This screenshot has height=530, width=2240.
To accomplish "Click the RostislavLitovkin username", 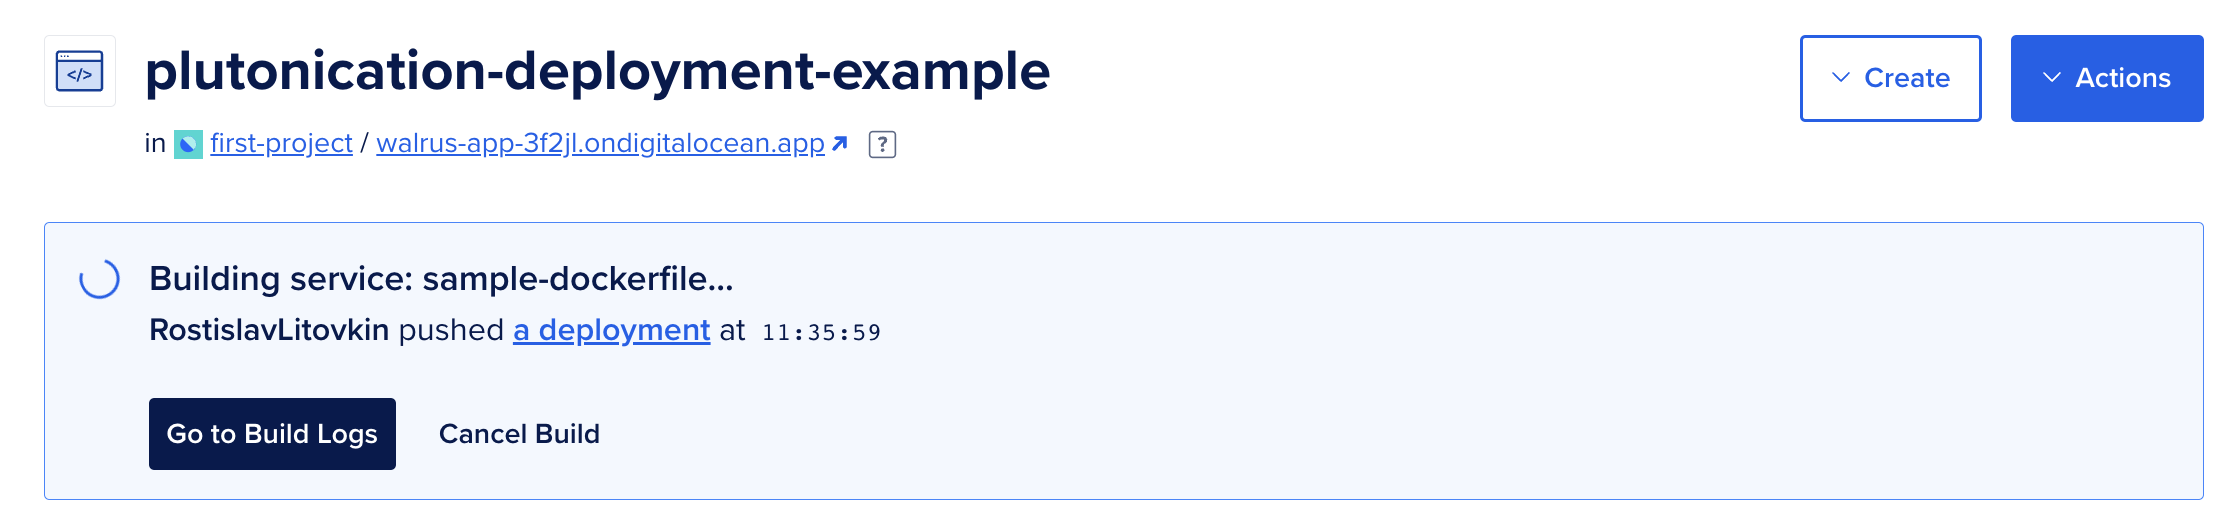I will click(269, 330).
